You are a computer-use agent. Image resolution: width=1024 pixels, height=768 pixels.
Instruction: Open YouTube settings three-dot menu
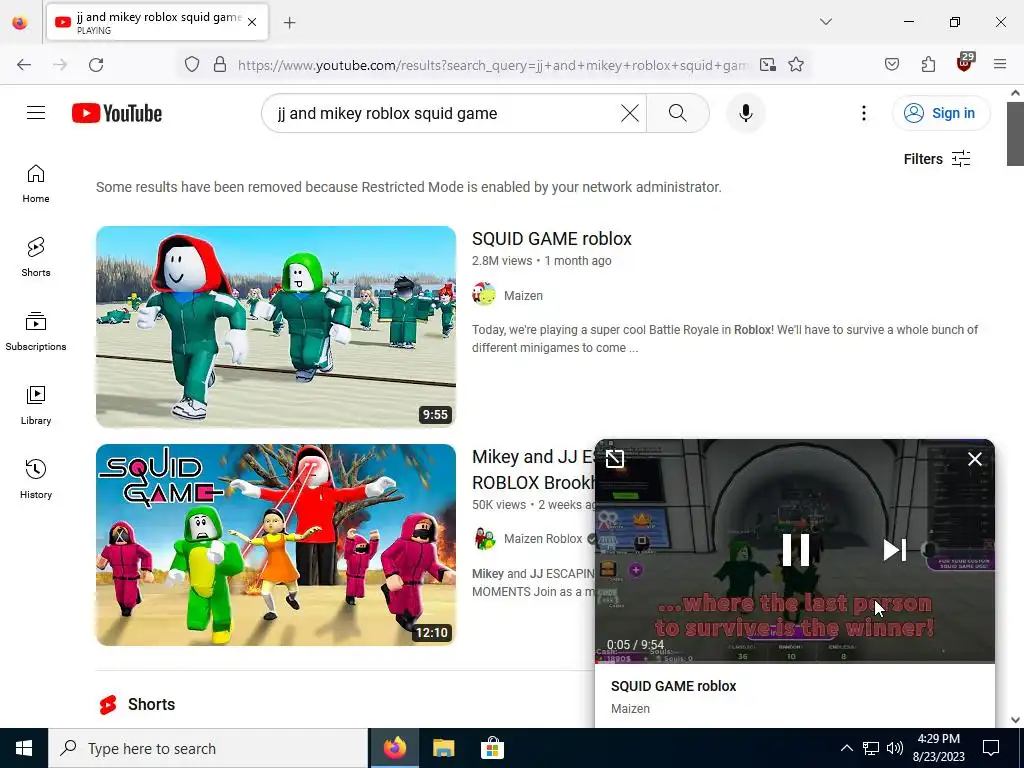click(x=863, y=113)
